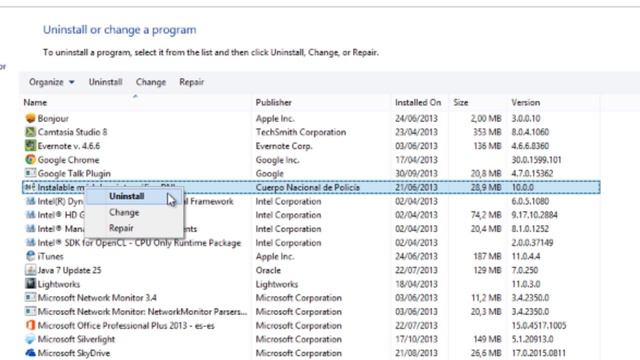Select Google Talk Plugin entry

tap(74, 173)
